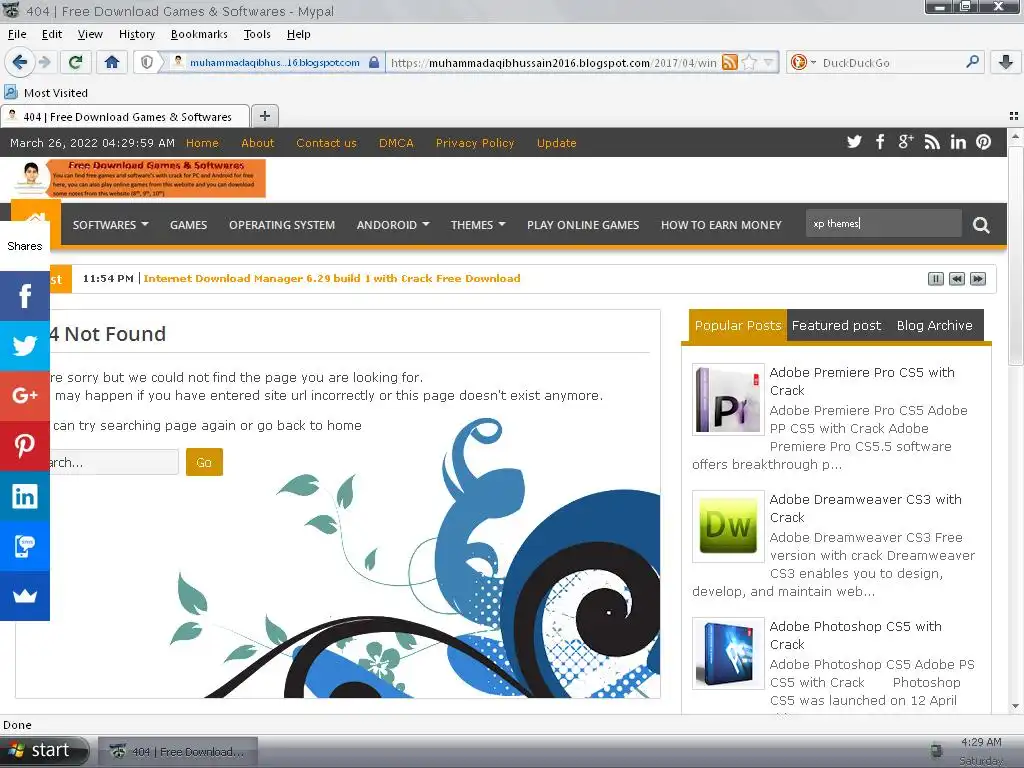The height and width of the screenshot is (768, 1024).
Task: Open the Tools menu
Action: pyautogui.click(x=257, y=34)
